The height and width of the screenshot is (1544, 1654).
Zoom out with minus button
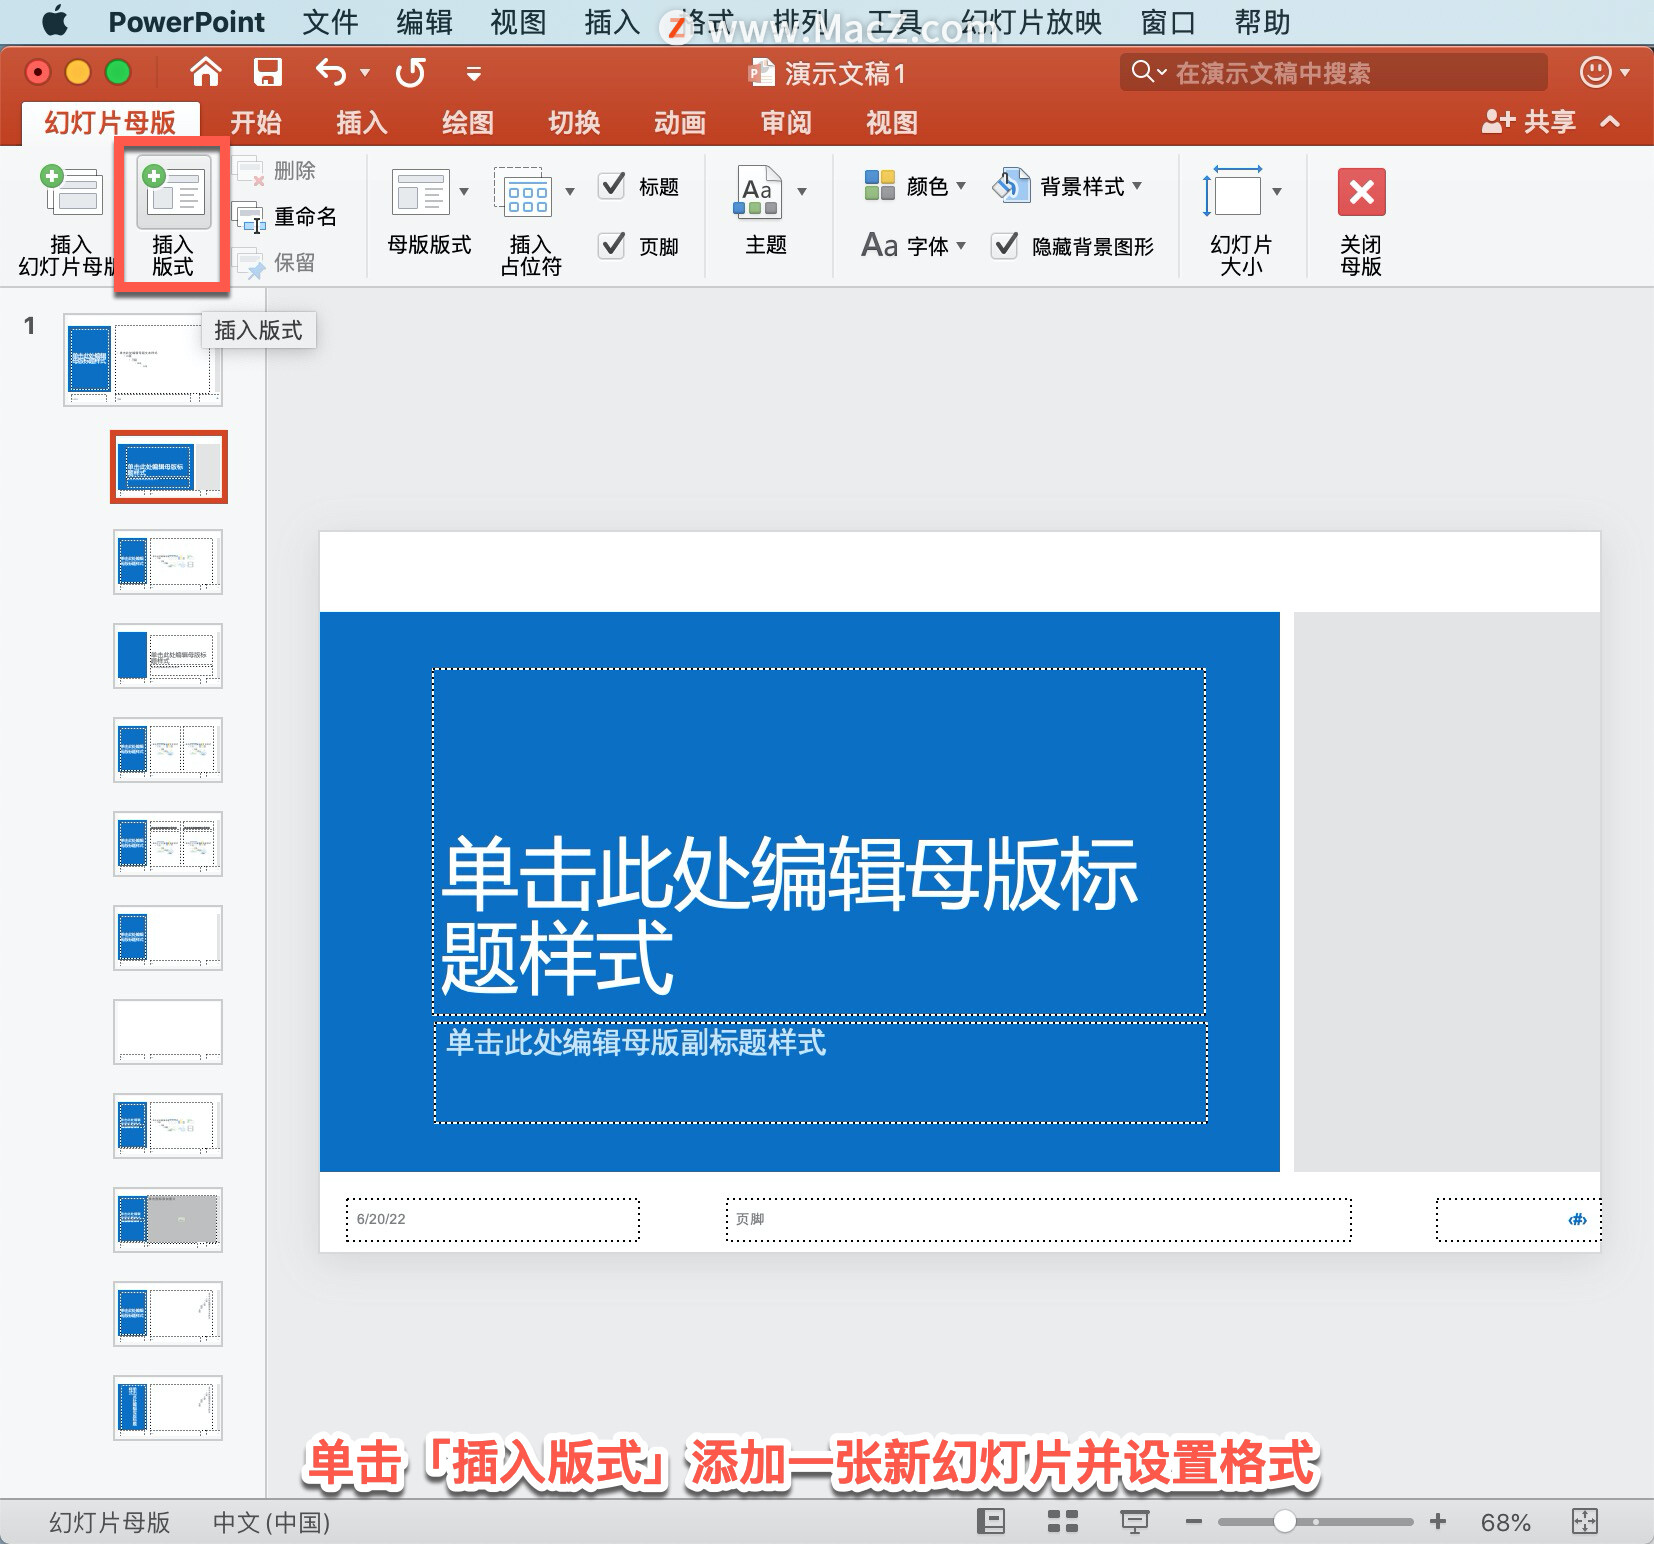(x=1193, y=1522)
